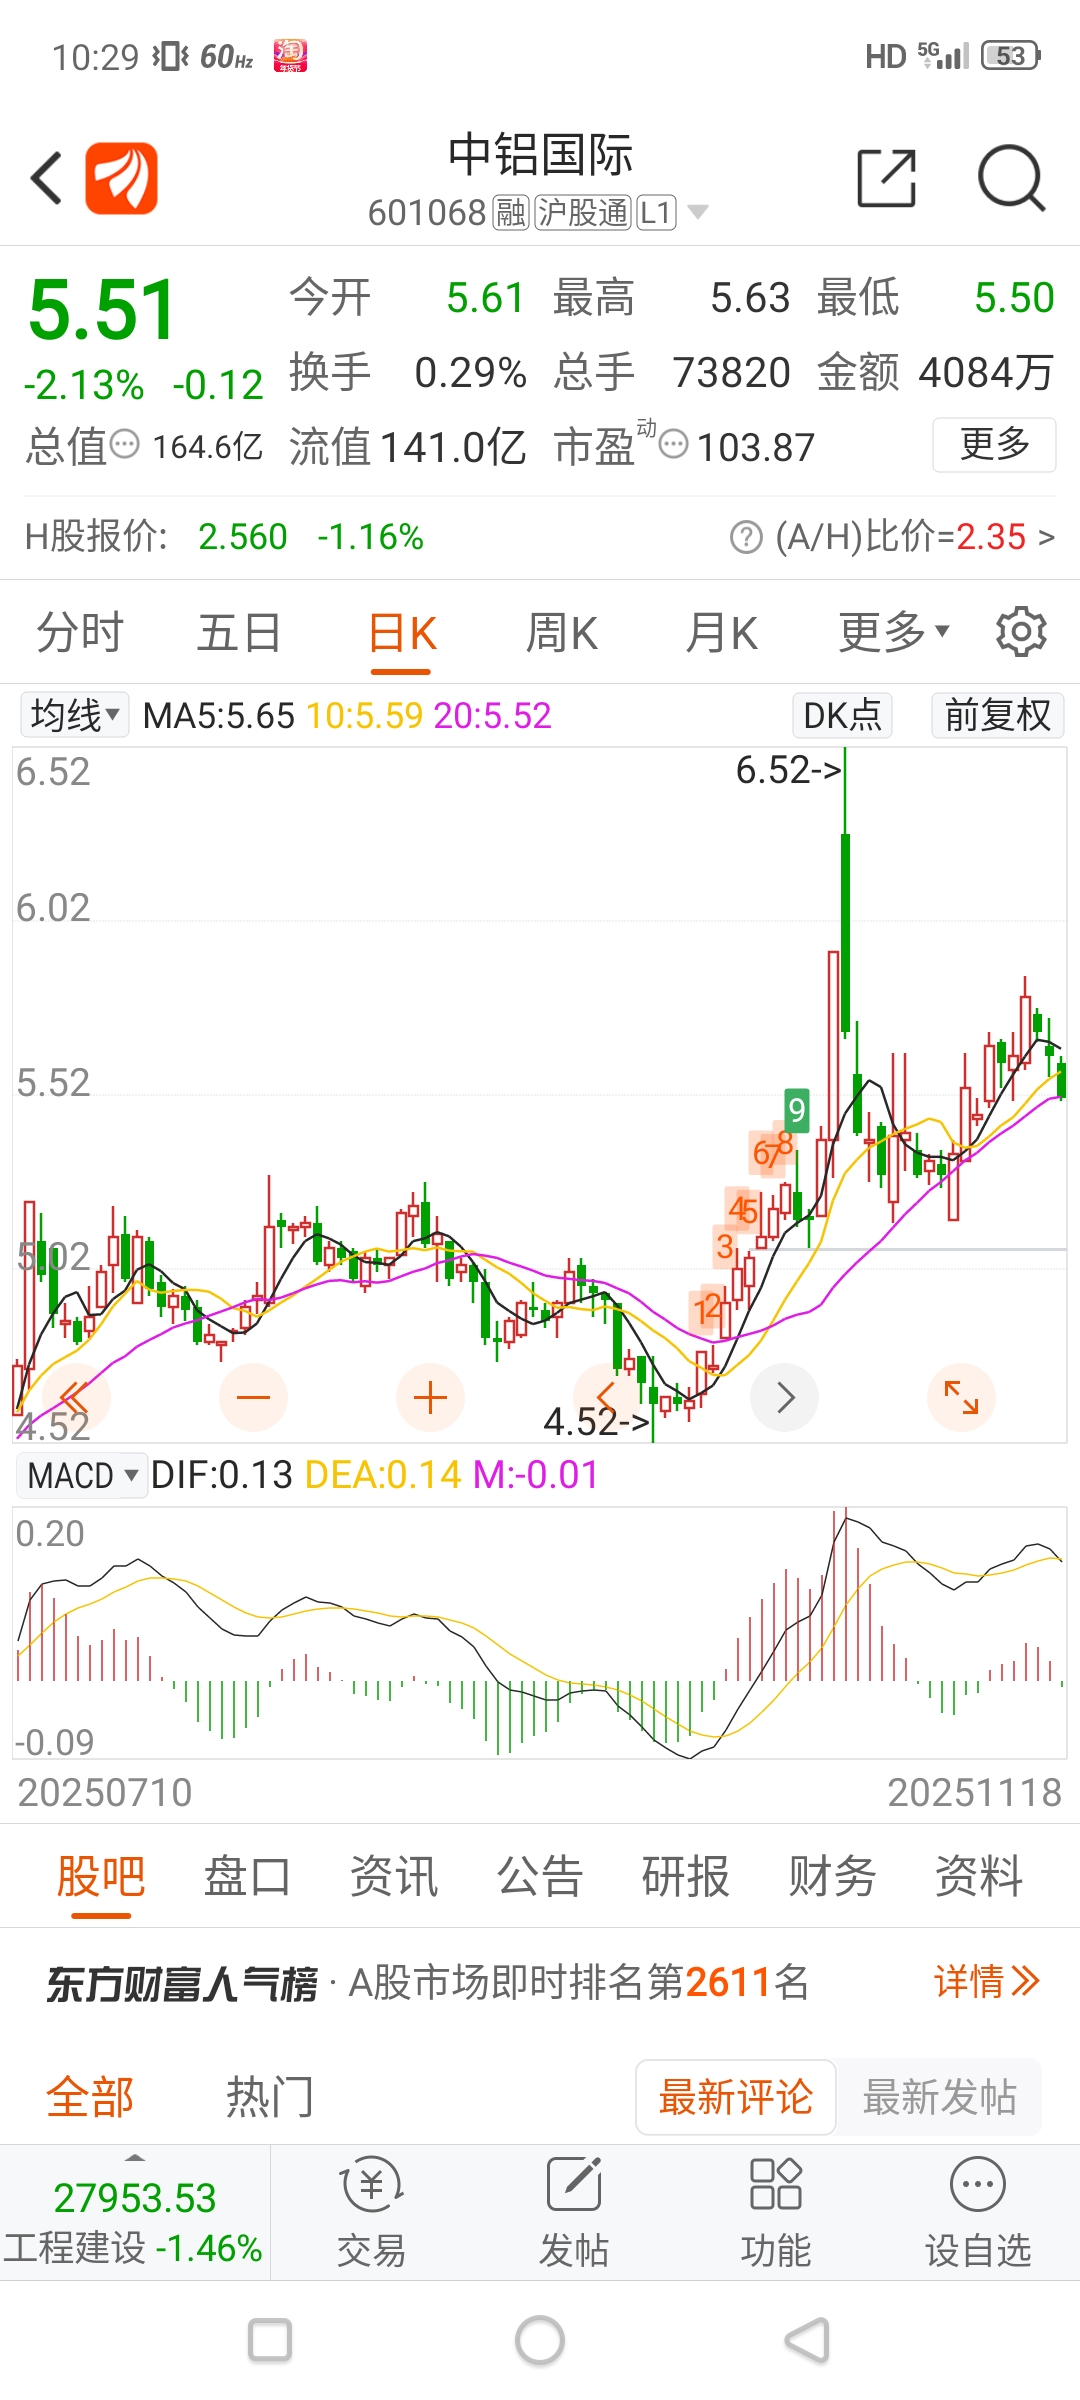1080x2400 pixels.
Task: Tap the info icon beside 市盈
Action: point(674,444)
